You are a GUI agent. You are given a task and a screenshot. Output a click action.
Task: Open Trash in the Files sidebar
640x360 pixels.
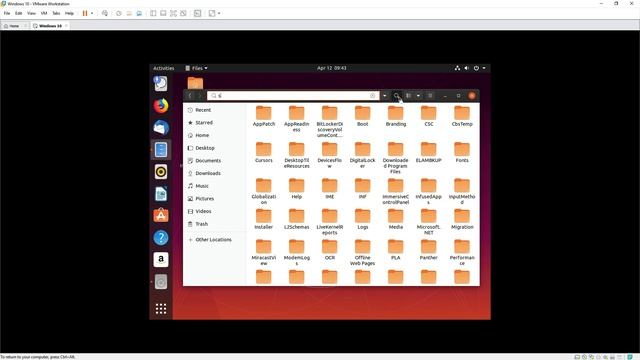214,224
